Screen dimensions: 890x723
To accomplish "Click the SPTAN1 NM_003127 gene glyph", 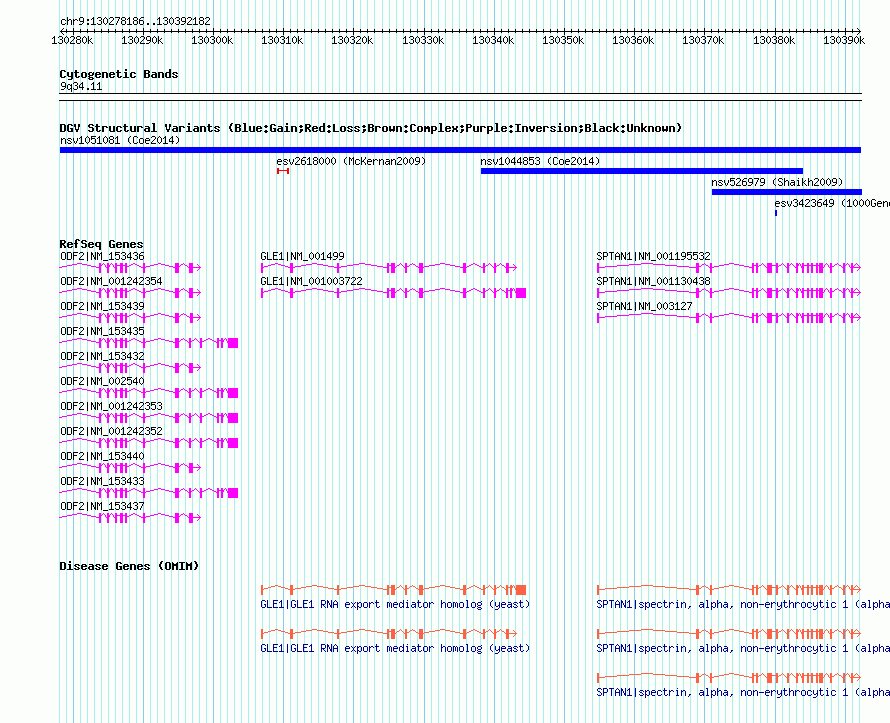I will click(x=729, y=318).
